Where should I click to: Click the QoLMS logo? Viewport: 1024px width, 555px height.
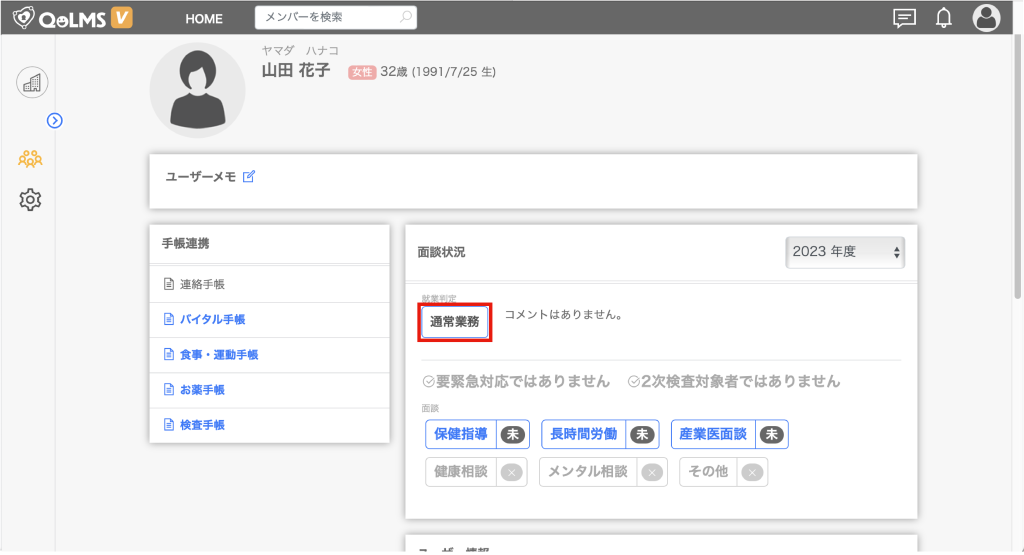pyautogui.click(x=72, y=18)
